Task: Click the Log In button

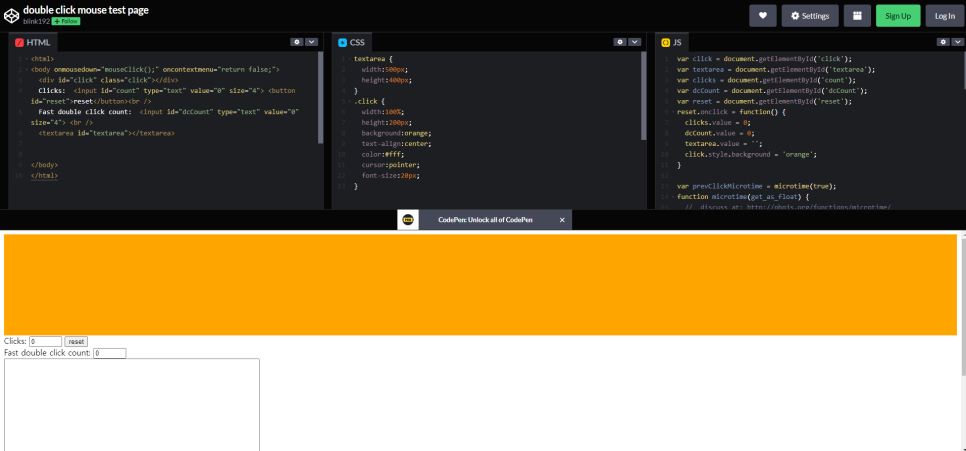Action: coord(944,16)
